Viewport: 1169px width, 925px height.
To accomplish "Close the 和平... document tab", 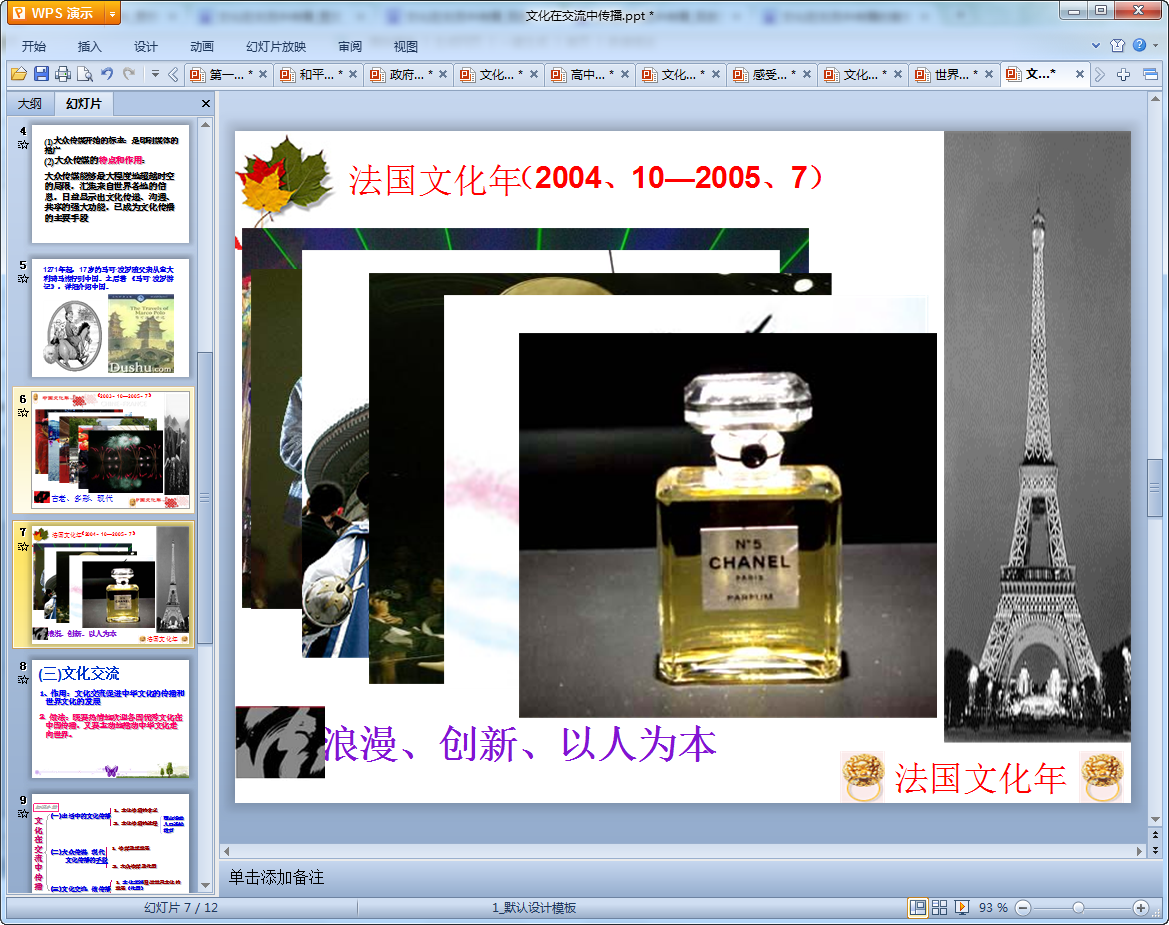I will (353, 74).
